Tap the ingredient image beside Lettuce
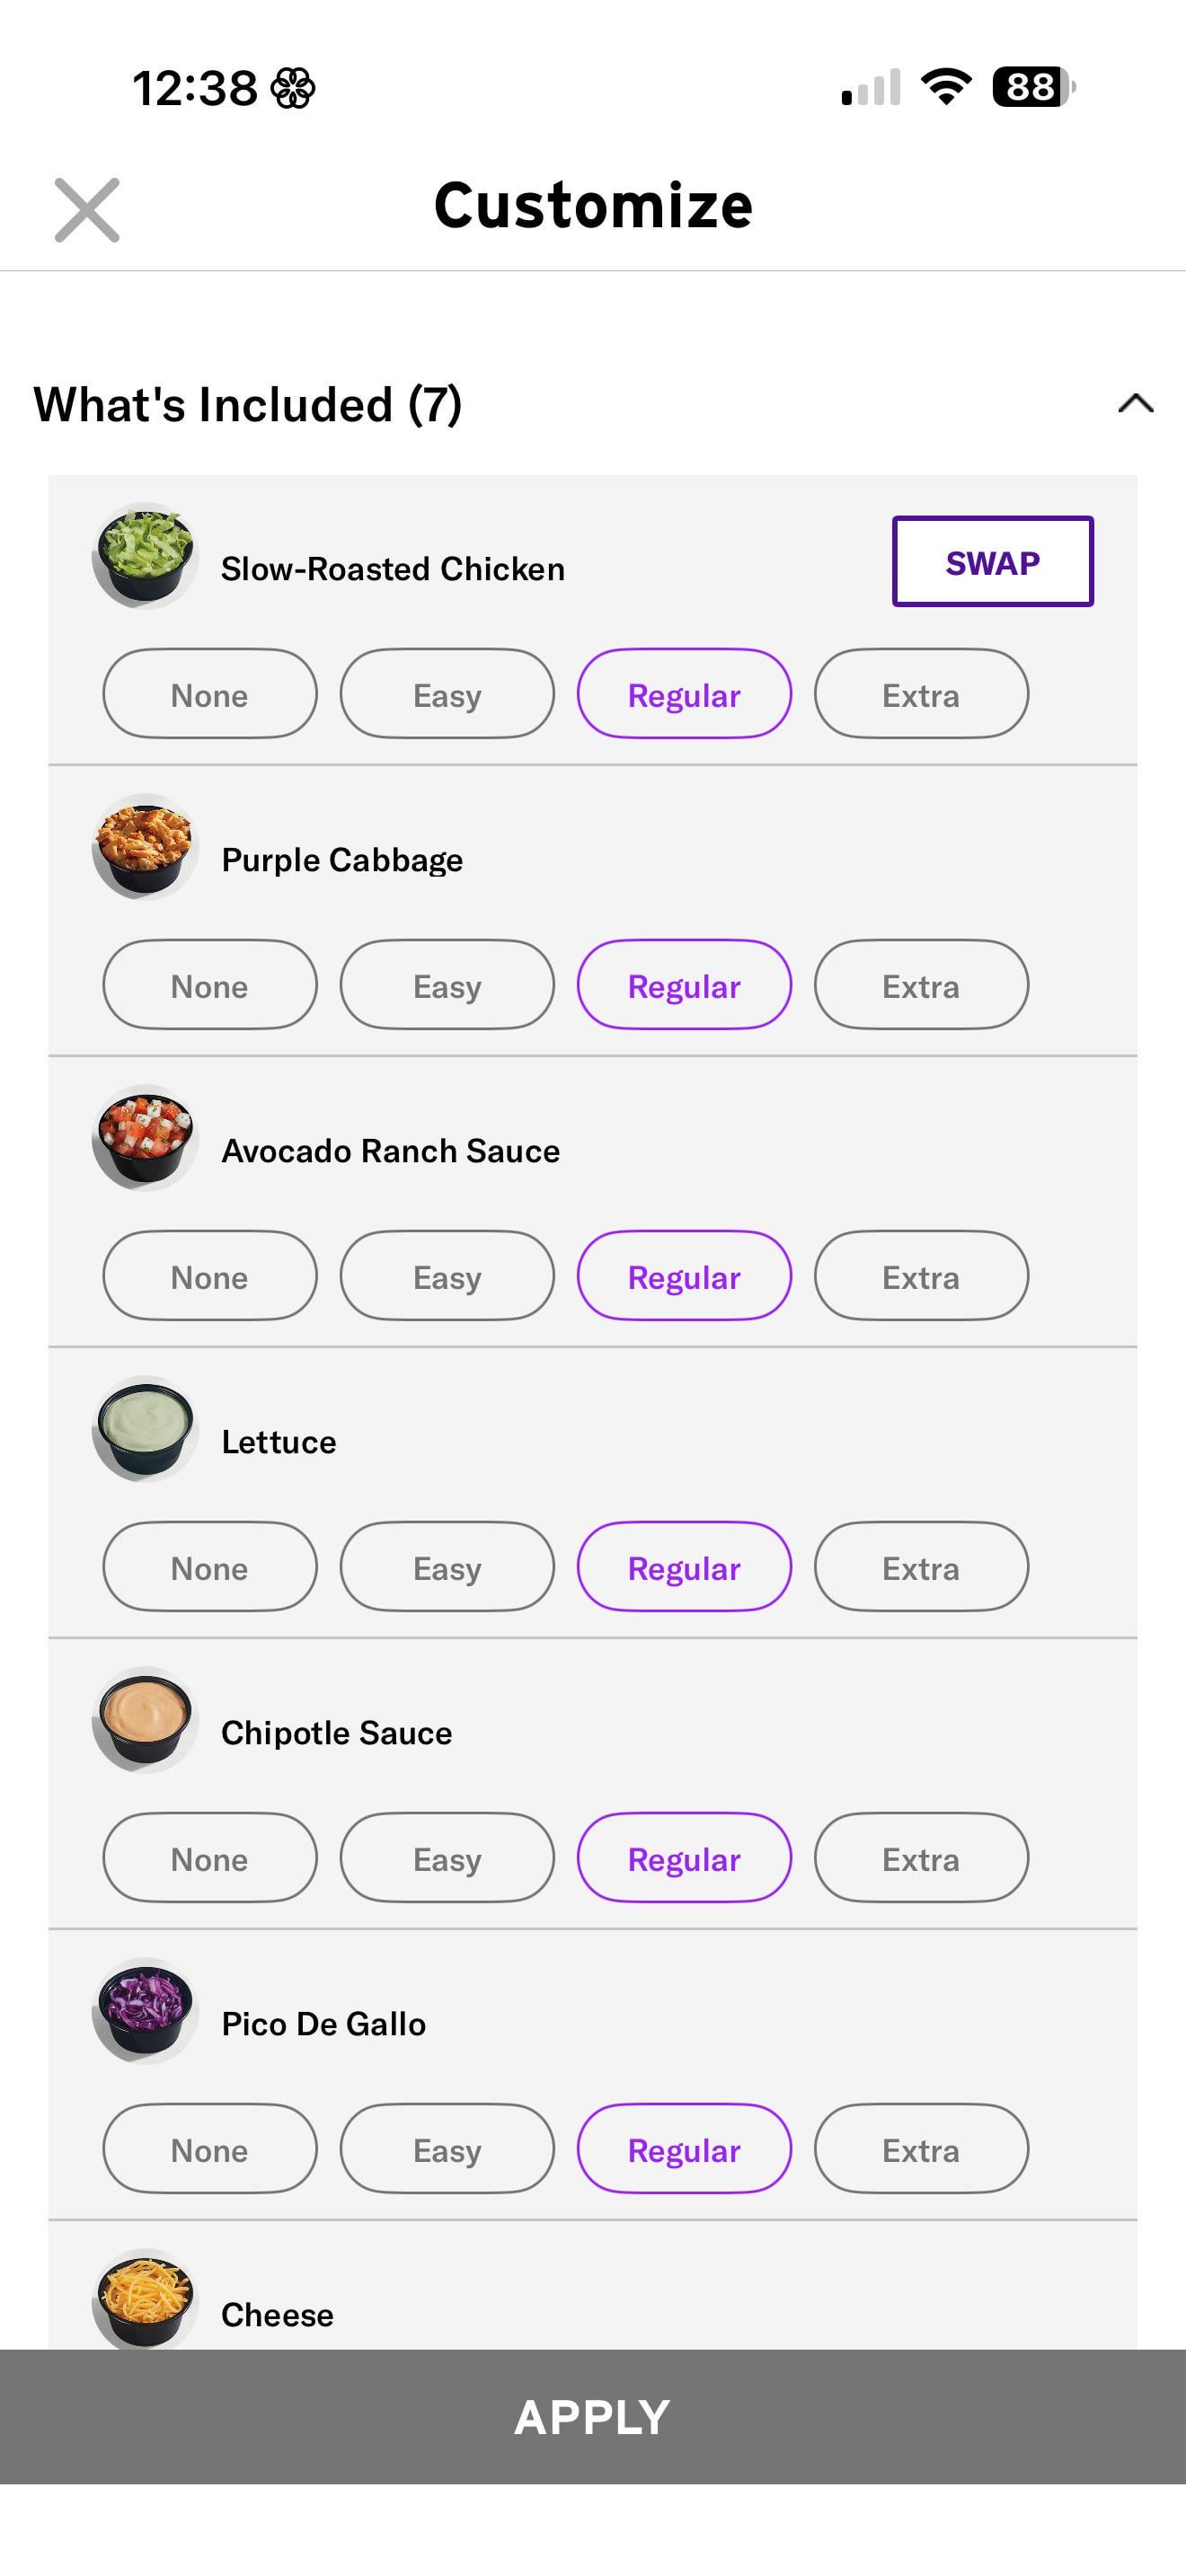1186x2576 pixels. [x=145, y=1429]
